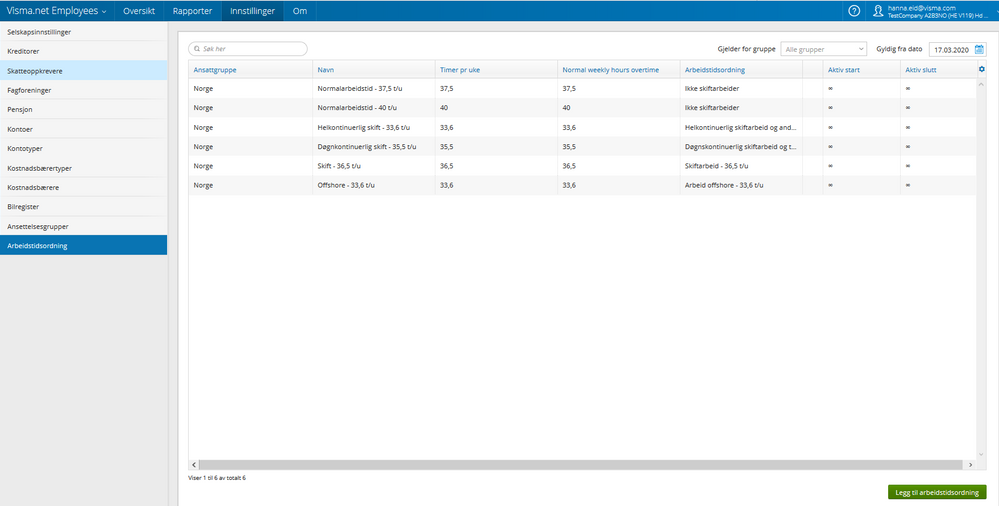Screen dimensions: 999x506
Task: Click the vertical scrollbar down arrow
Action: [x=981, y=453]
